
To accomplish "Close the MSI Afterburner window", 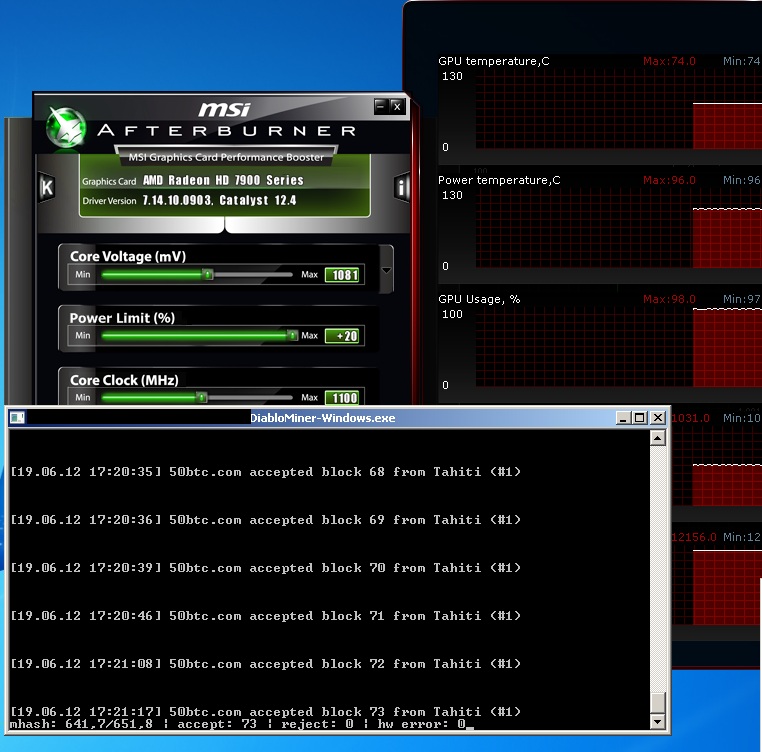I will [x=397, y=106].
